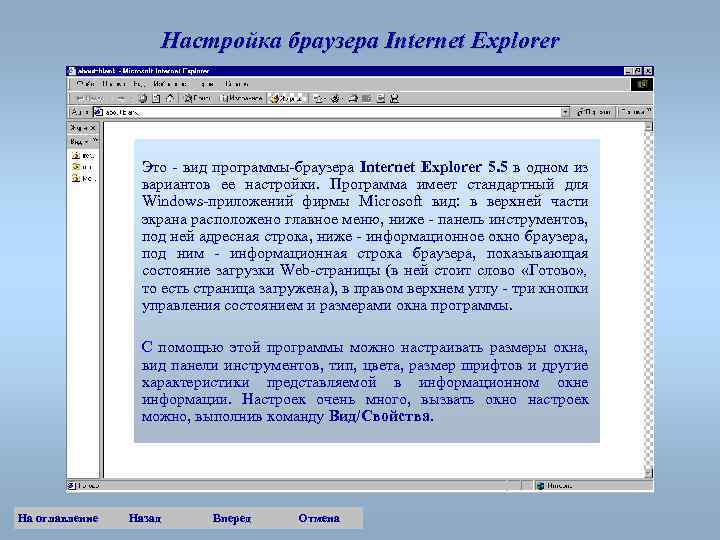Click the Refresh page icon in the toolbar
Image resolution: width=720 pixels, height=540 pixels.
156,98
